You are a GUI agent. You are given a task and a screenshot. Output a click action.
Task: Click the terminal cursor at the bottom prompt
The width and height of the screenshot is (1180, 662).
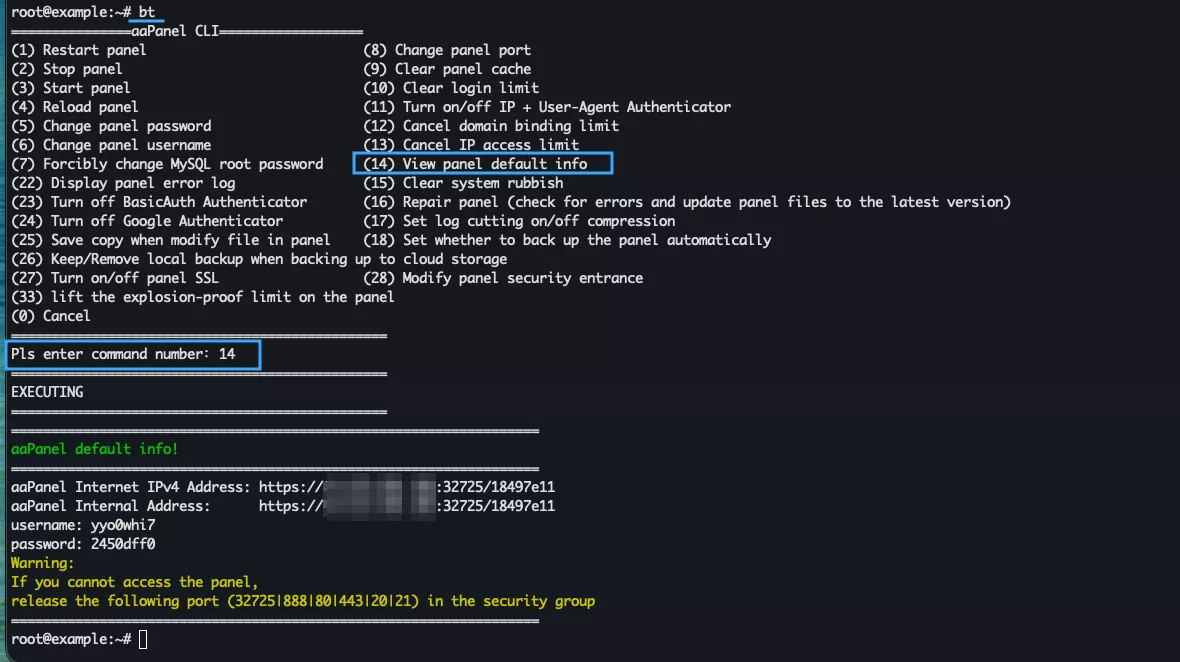pos(143,639)
